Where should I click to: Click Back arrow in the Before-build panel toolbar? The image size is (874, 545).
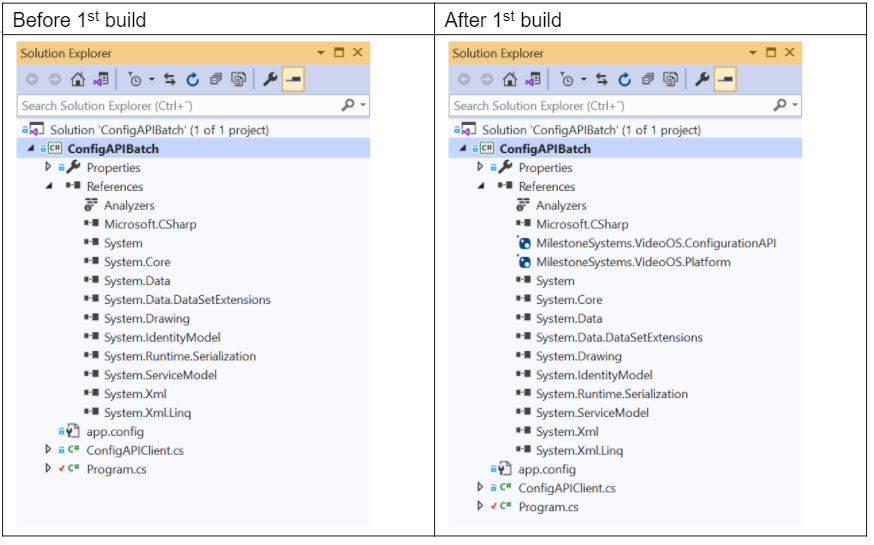click(x=32, y=80)
